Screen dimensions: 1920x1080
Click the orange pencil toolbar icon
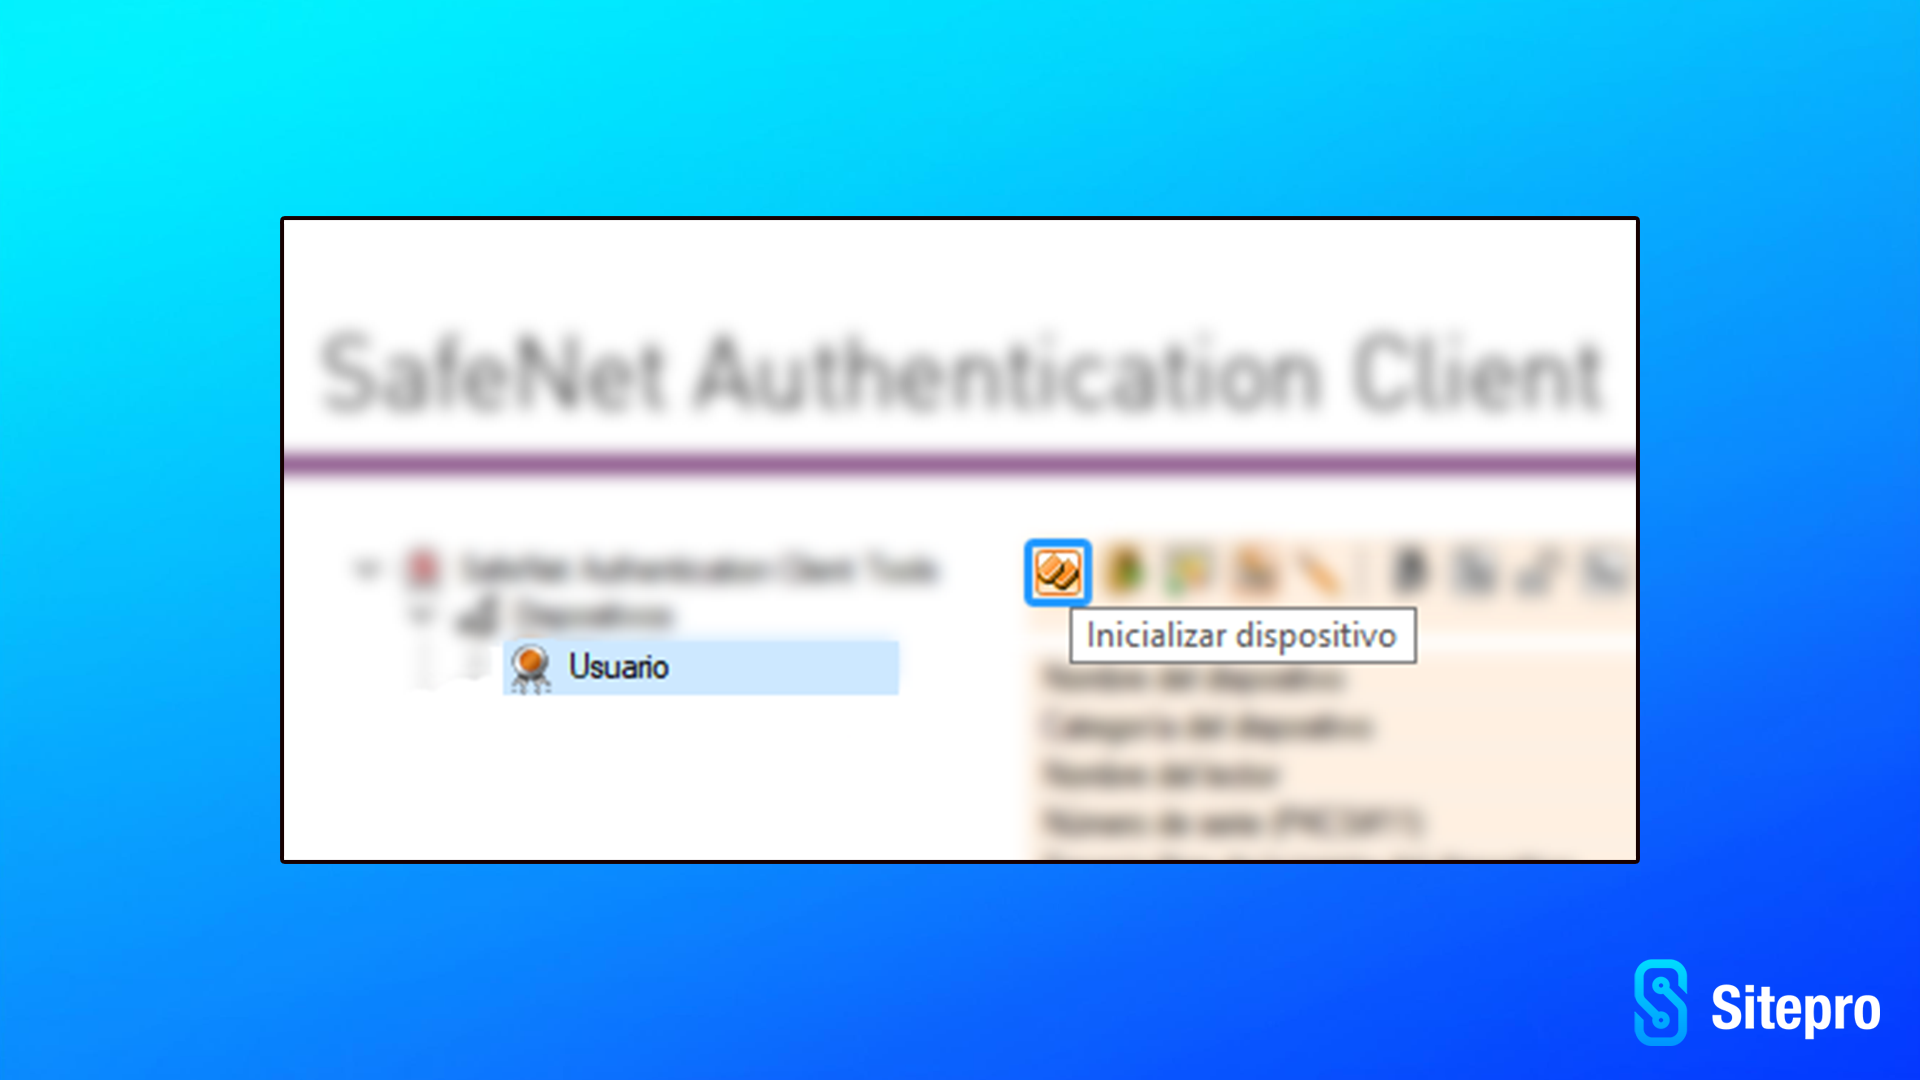pos(1318,573)
